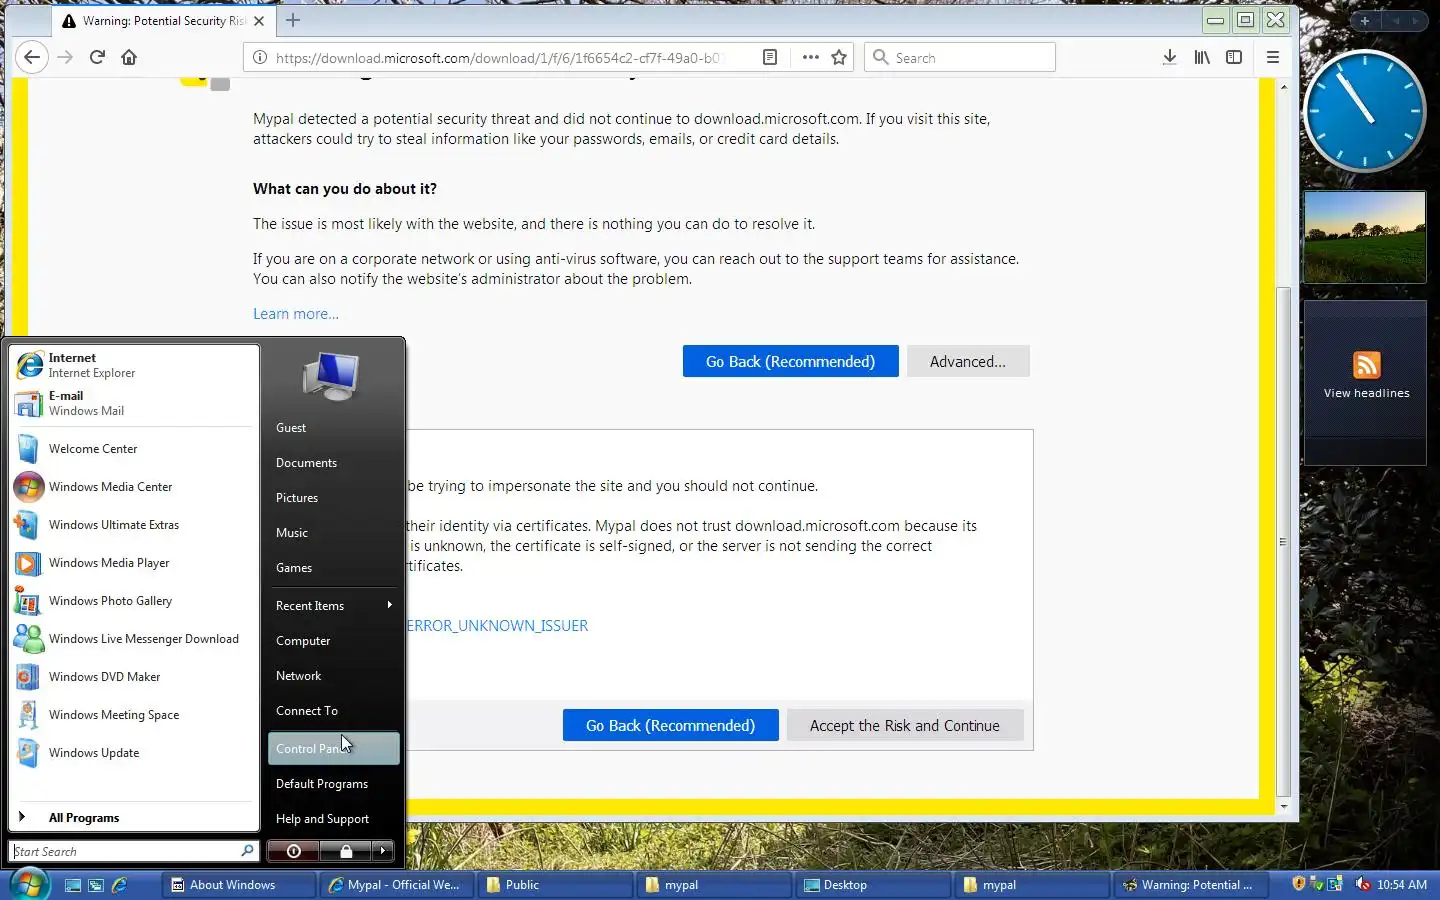Open the hamburger application menu

click(1273, 57)
